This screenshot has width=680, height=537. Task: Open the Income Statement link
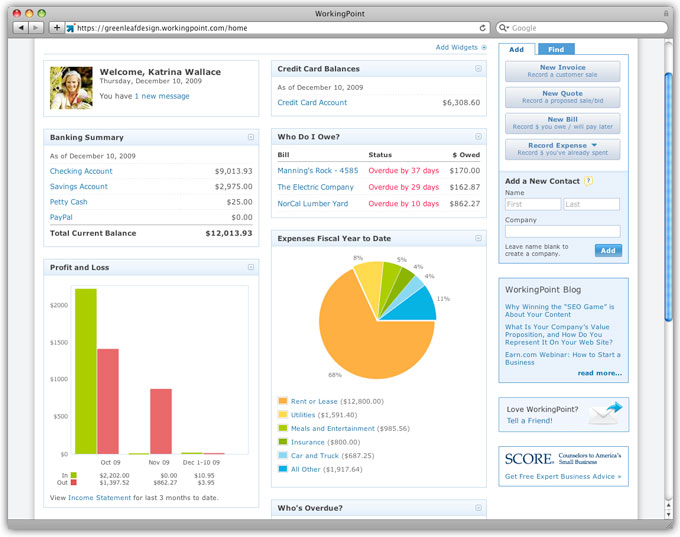tap(99, 498)
